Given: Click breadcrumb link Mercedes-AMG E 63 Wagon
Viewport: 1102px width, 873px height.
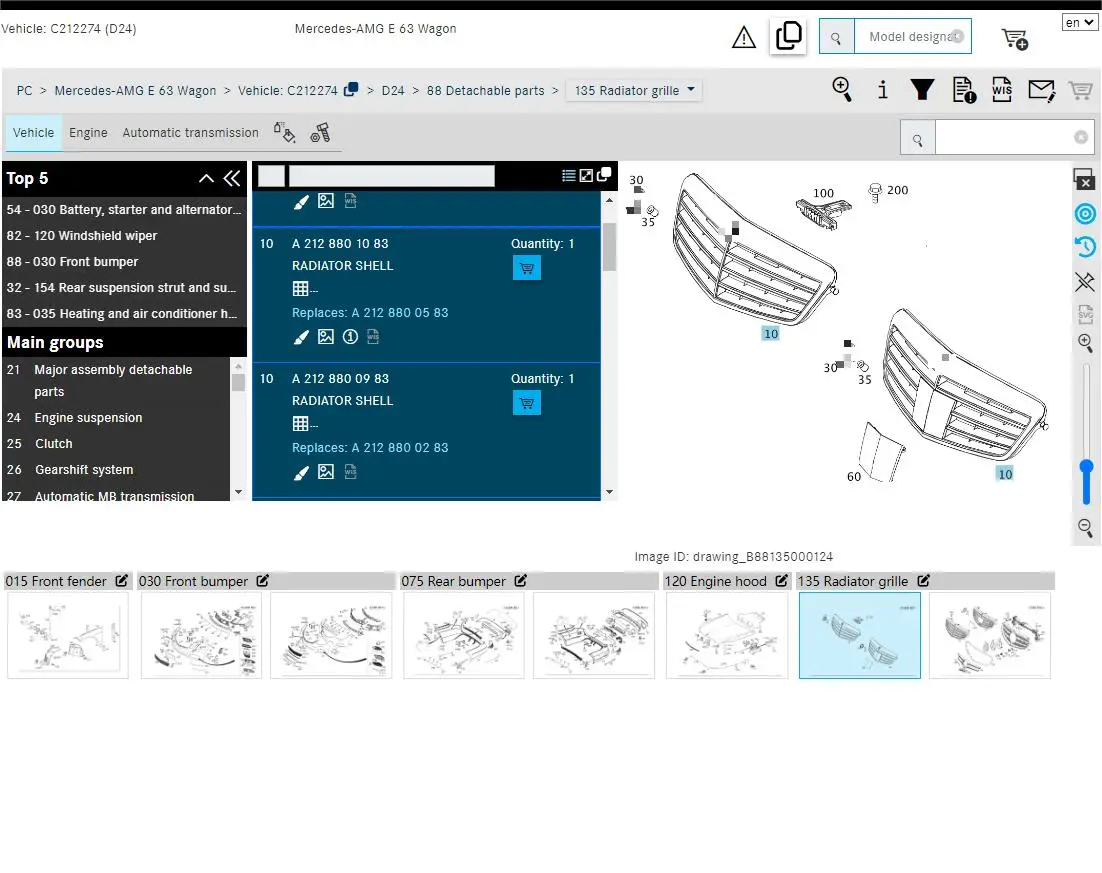Looking at the screenshot, I should (135, 91).
